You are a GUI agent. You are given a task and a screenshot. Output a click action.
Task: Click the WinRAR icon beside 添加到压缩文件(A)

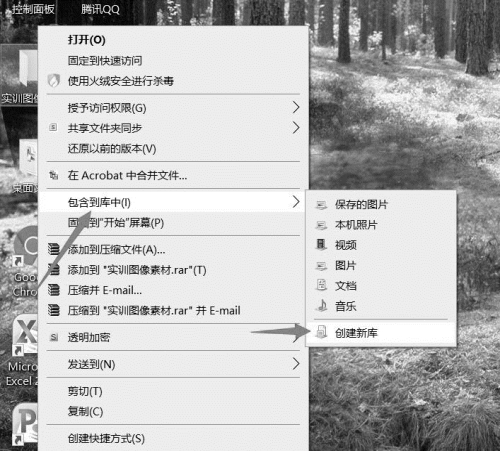54,249
